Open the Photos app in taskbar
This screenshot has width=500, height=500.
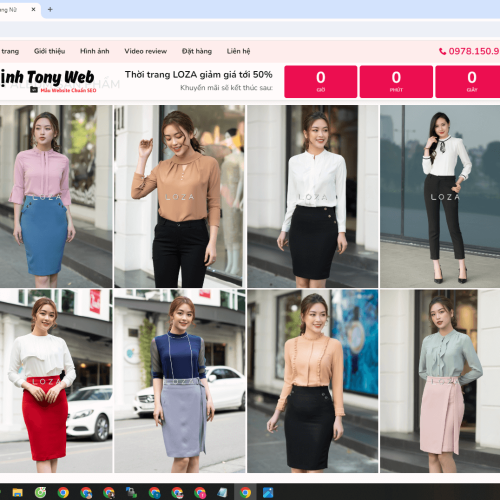click(268, 492)
